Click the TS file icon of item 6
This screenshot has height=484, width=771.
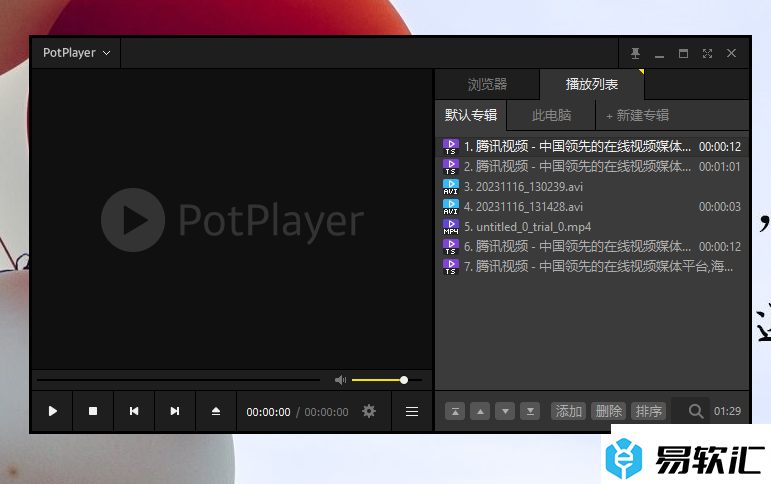tap(450, 246)
